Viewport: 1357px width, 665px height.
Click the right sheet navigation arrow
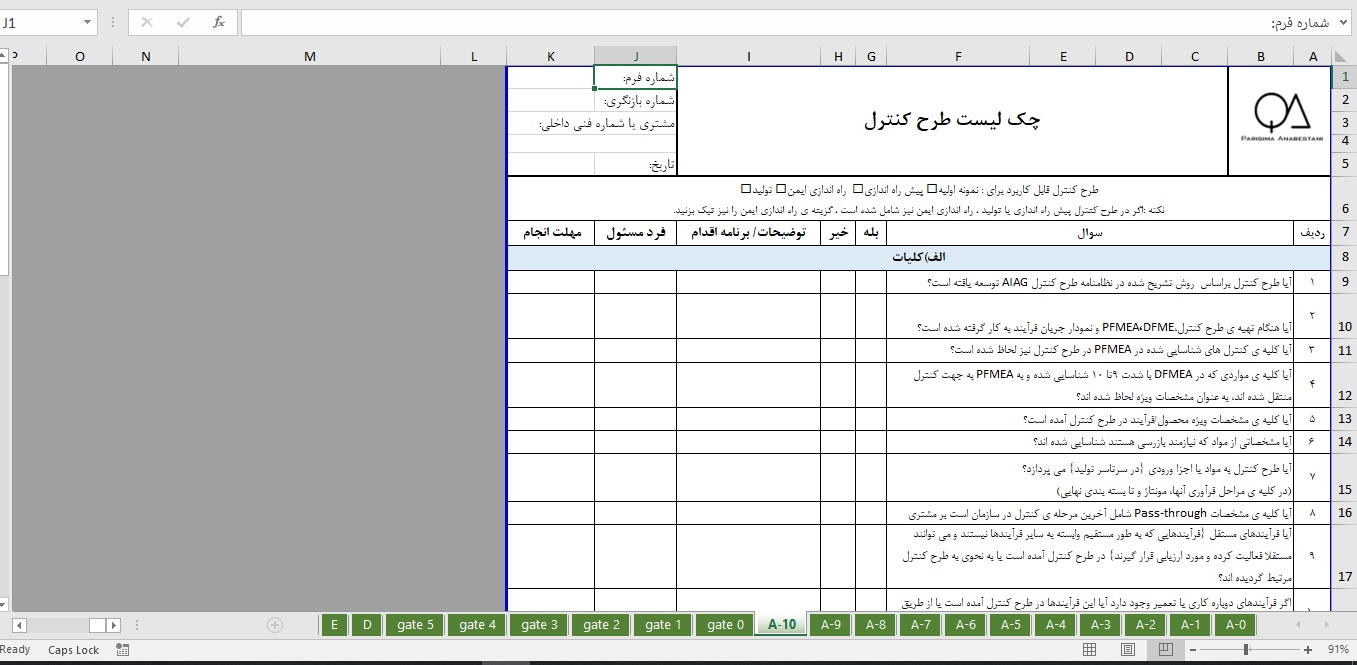(114, 625)
